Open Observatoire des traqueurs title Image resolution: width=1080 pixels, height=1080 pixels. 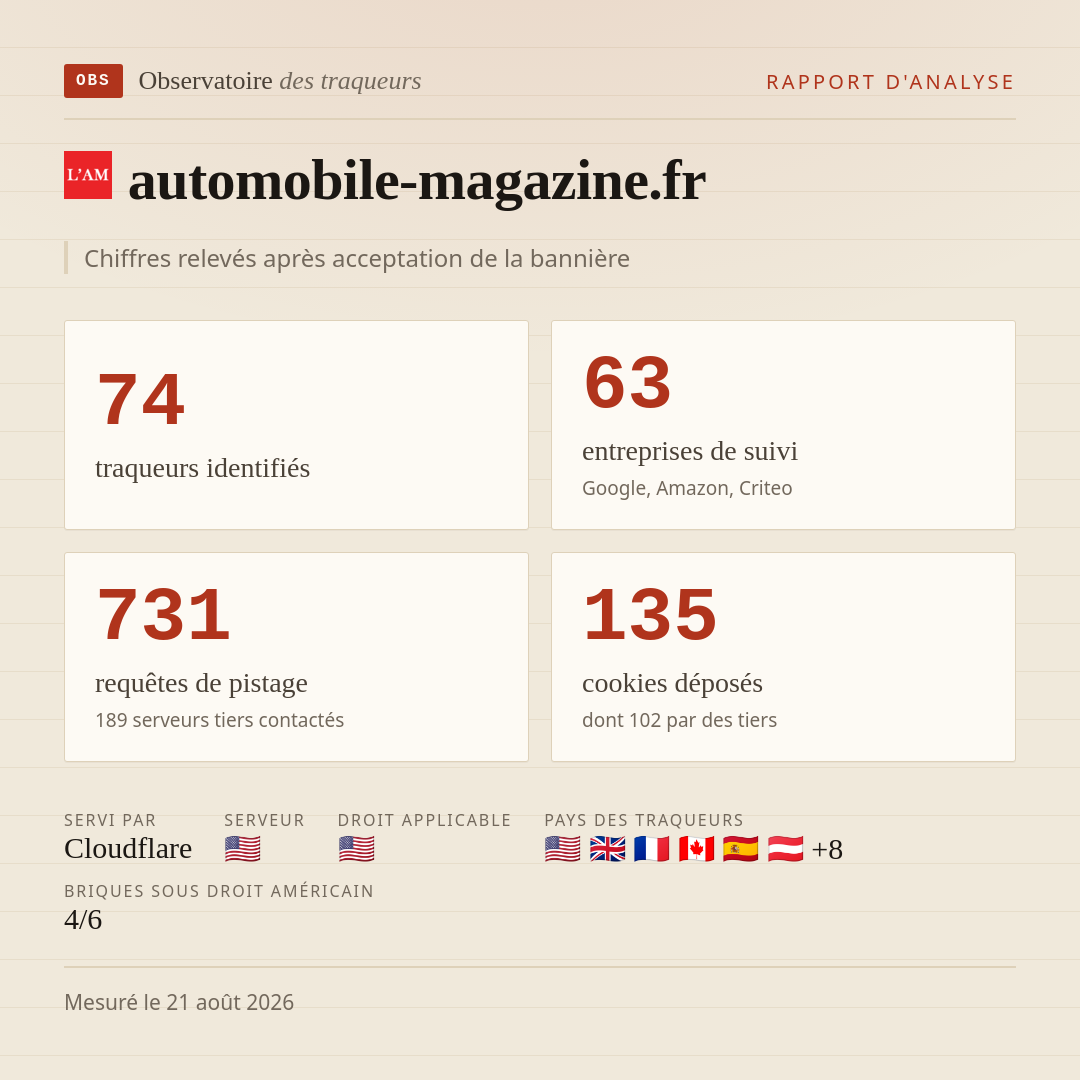coord(280,81)
